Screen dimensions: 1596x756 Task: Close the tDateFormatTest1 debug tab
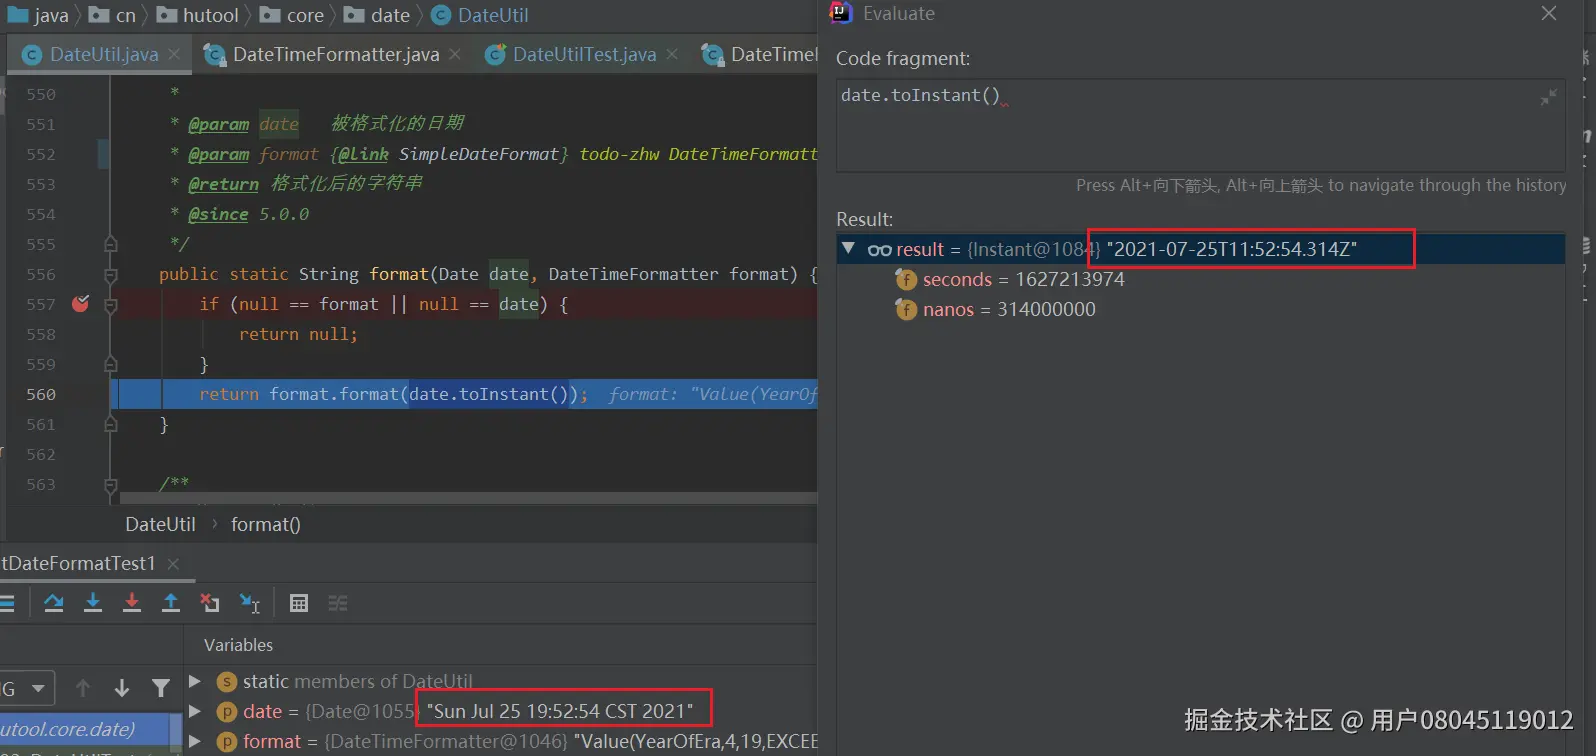click(x=173, y=564)
